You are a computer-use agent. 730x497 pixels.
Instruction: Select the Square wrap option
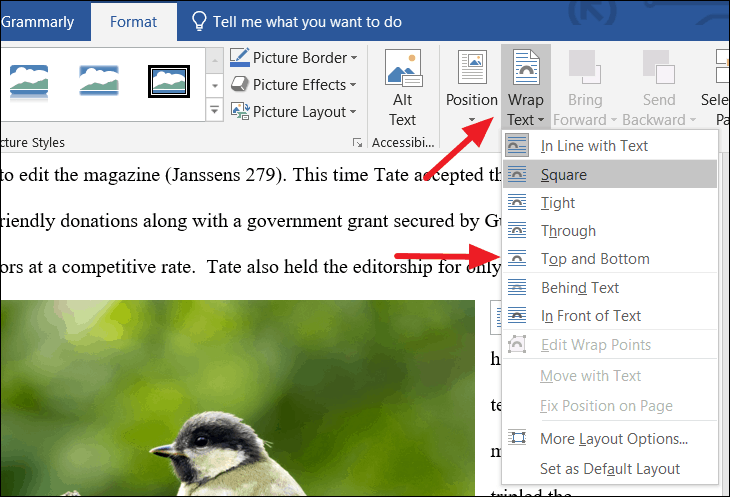pyautogui.click(x=610, y=174)
